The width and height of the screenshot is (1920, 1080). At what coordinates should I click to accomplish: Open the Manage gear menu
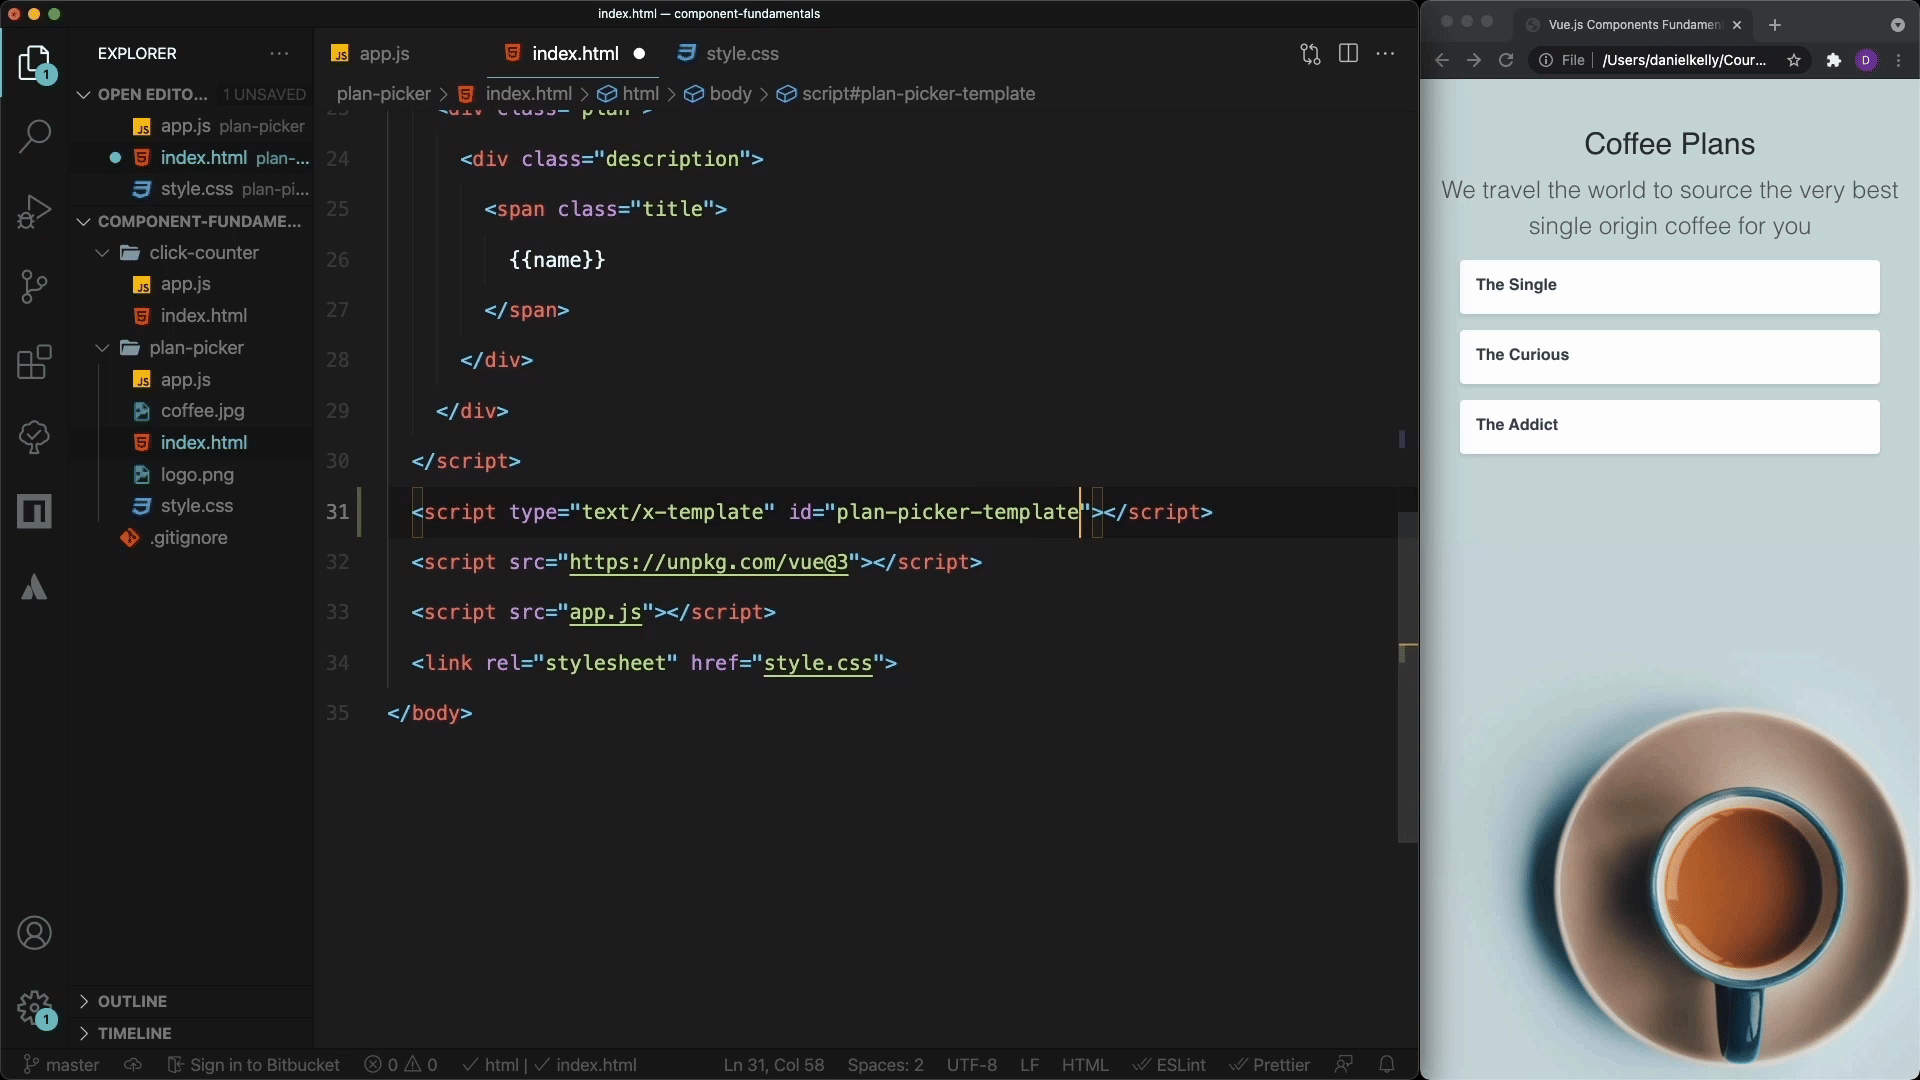tap(35, 1008)
